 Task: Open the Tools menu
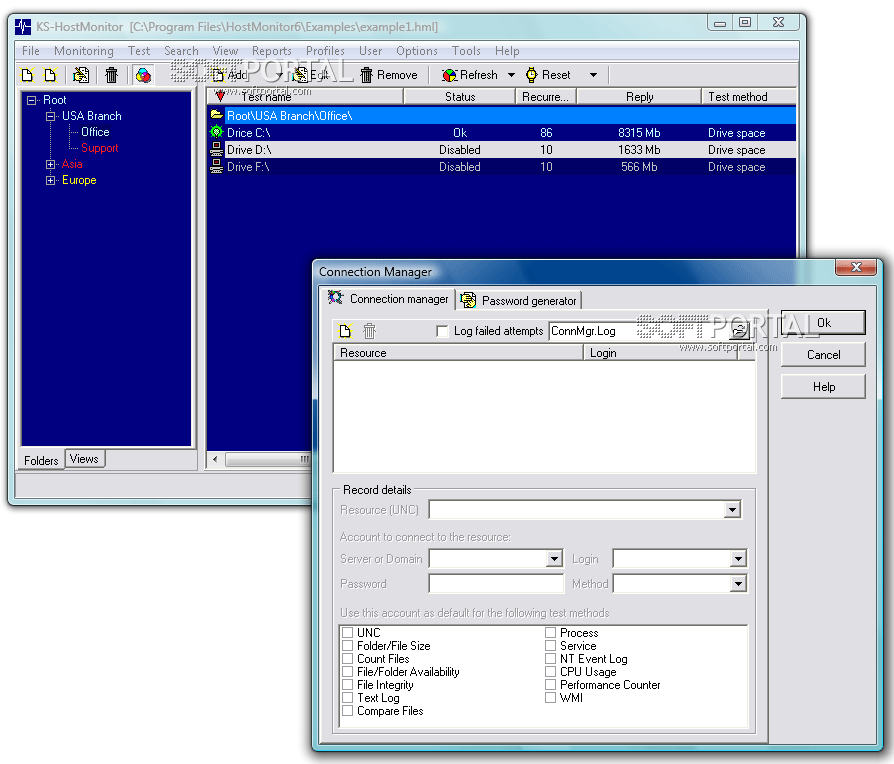466,51
